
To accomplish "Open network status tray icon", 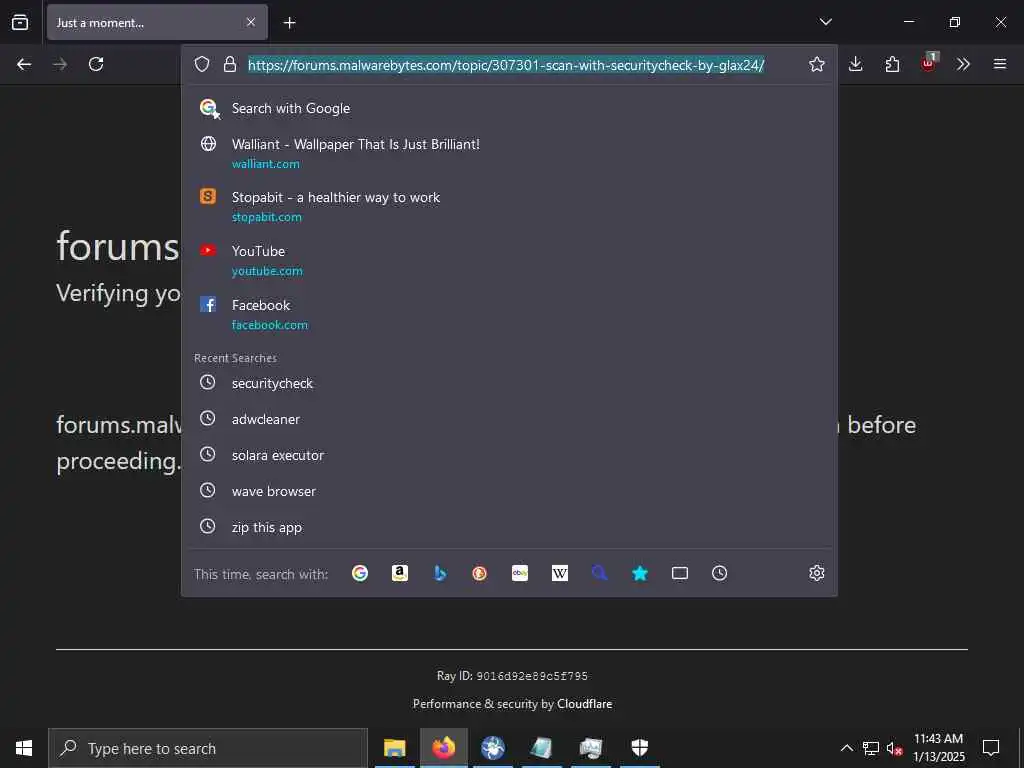I will pyautogui.click(x=871, y=748).
